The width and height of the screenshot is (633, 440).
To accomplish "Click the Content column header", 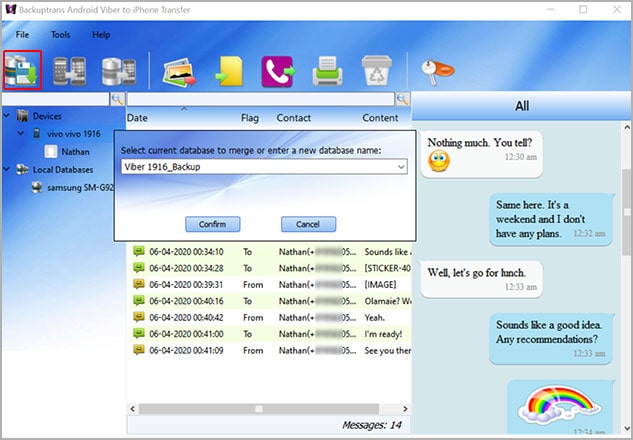I will pos(380,118).
